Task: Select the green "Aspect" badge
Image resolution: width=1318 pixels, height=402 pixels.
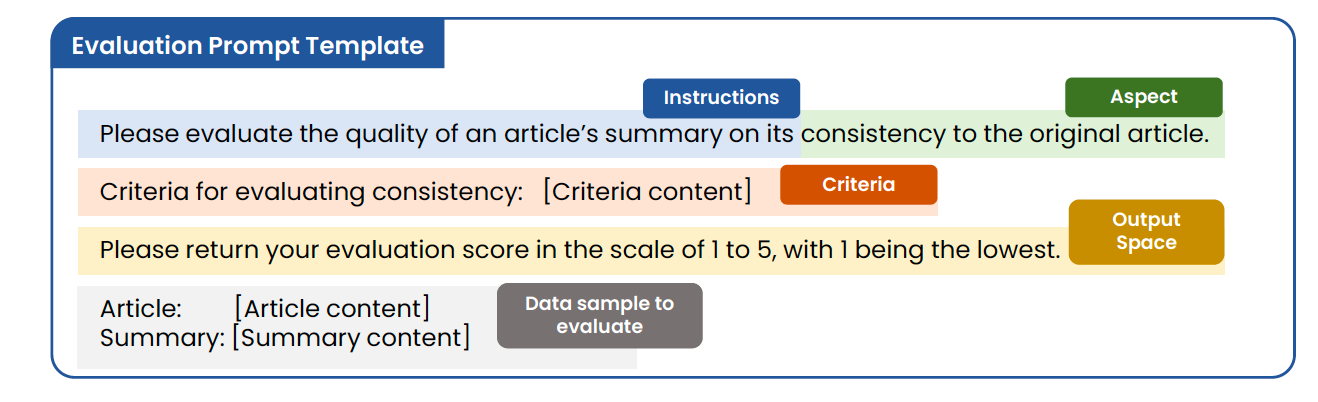Action: click(x=1143, y=97)
